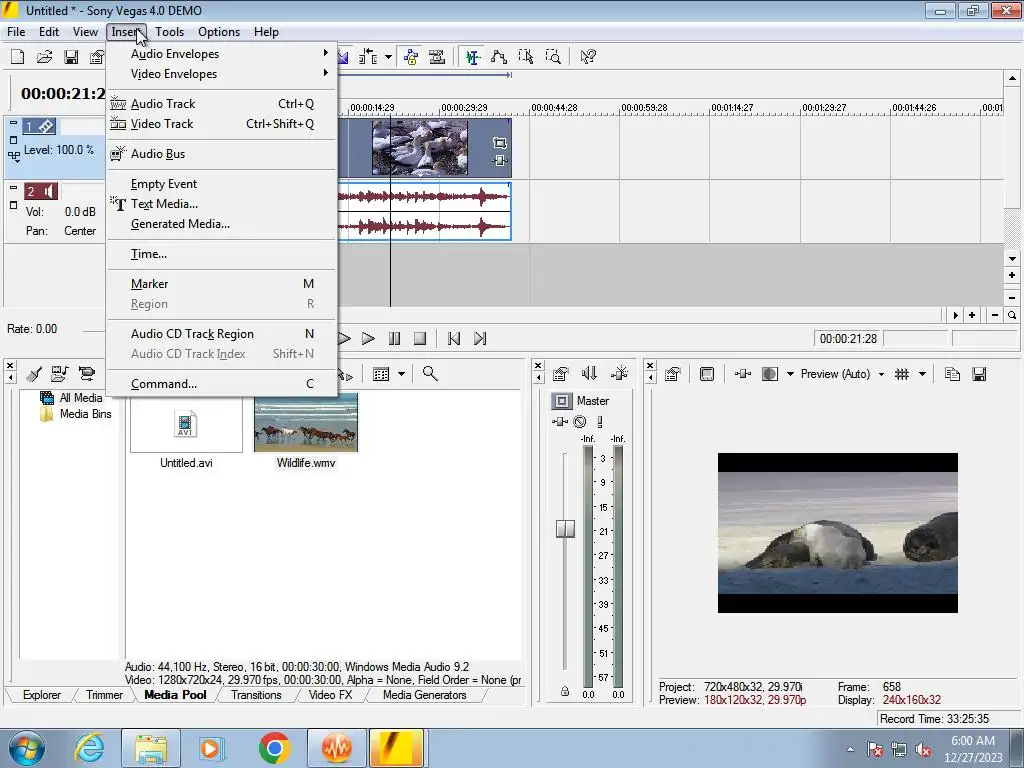Screen dimensions: 1024x768
Task: Toggle Lock Envelopes to Events icon
Action: pos(411,57)
